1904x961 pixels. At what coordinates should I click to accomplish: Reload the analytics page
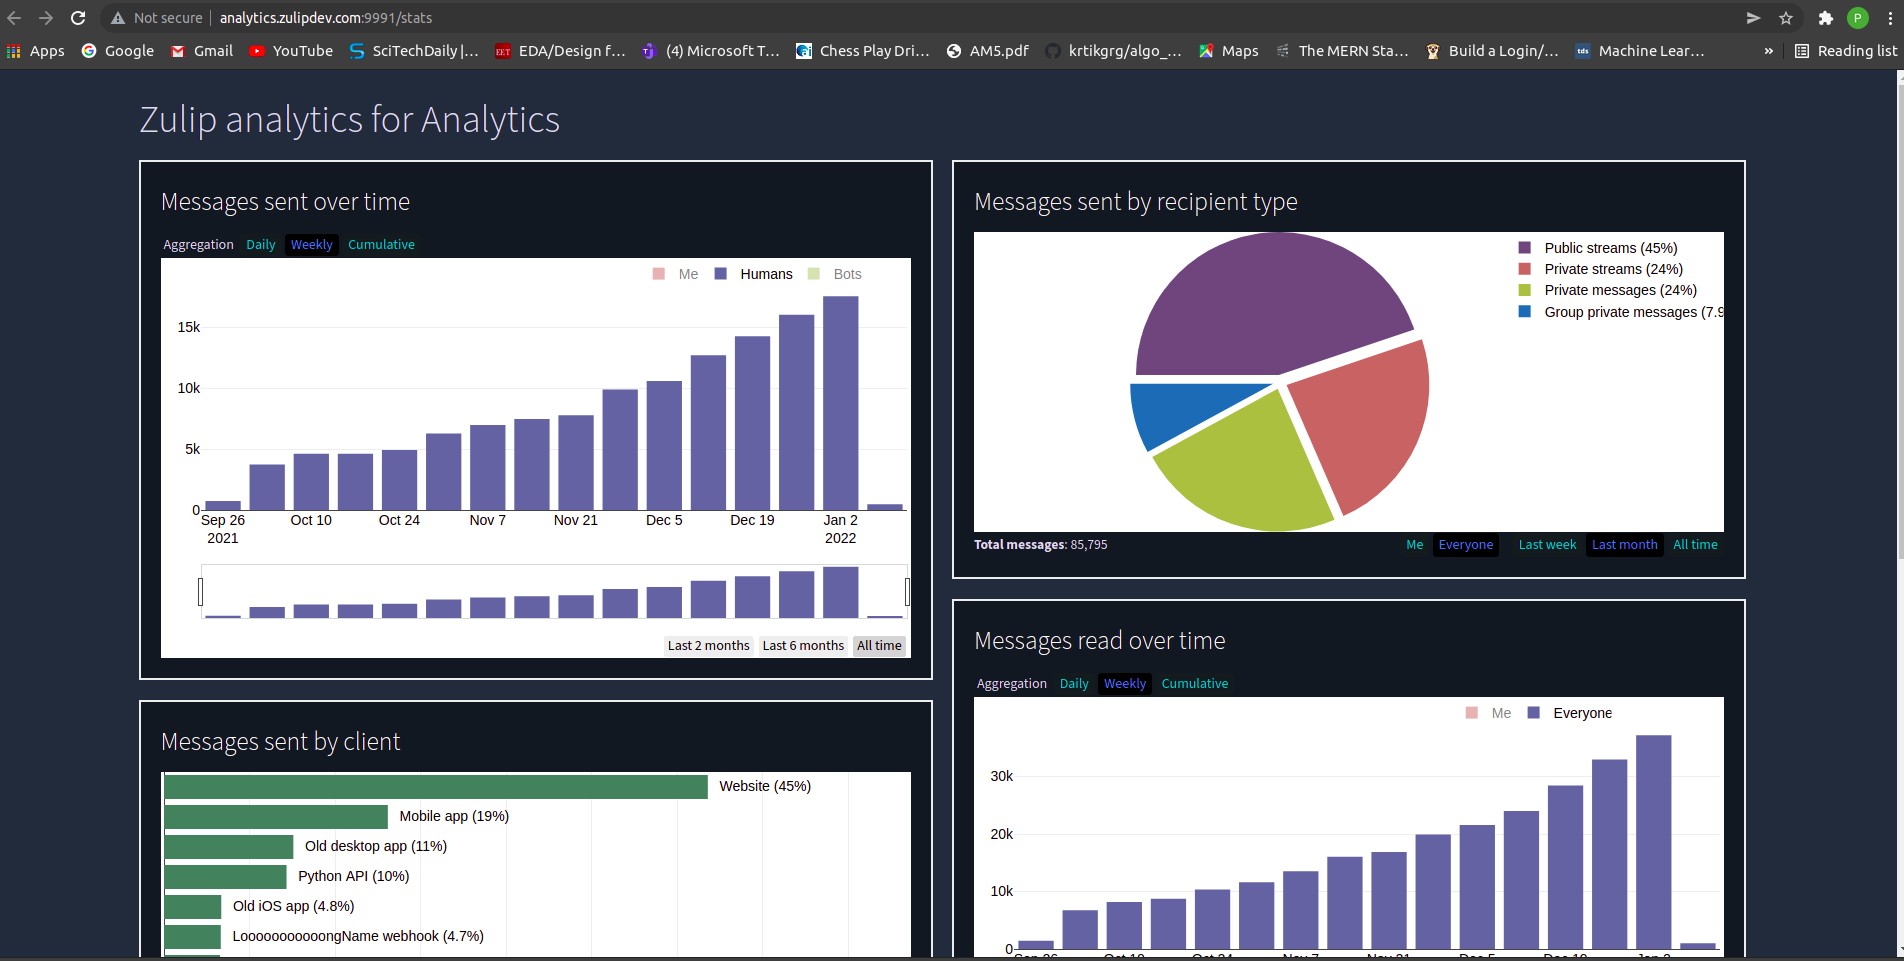78,17
